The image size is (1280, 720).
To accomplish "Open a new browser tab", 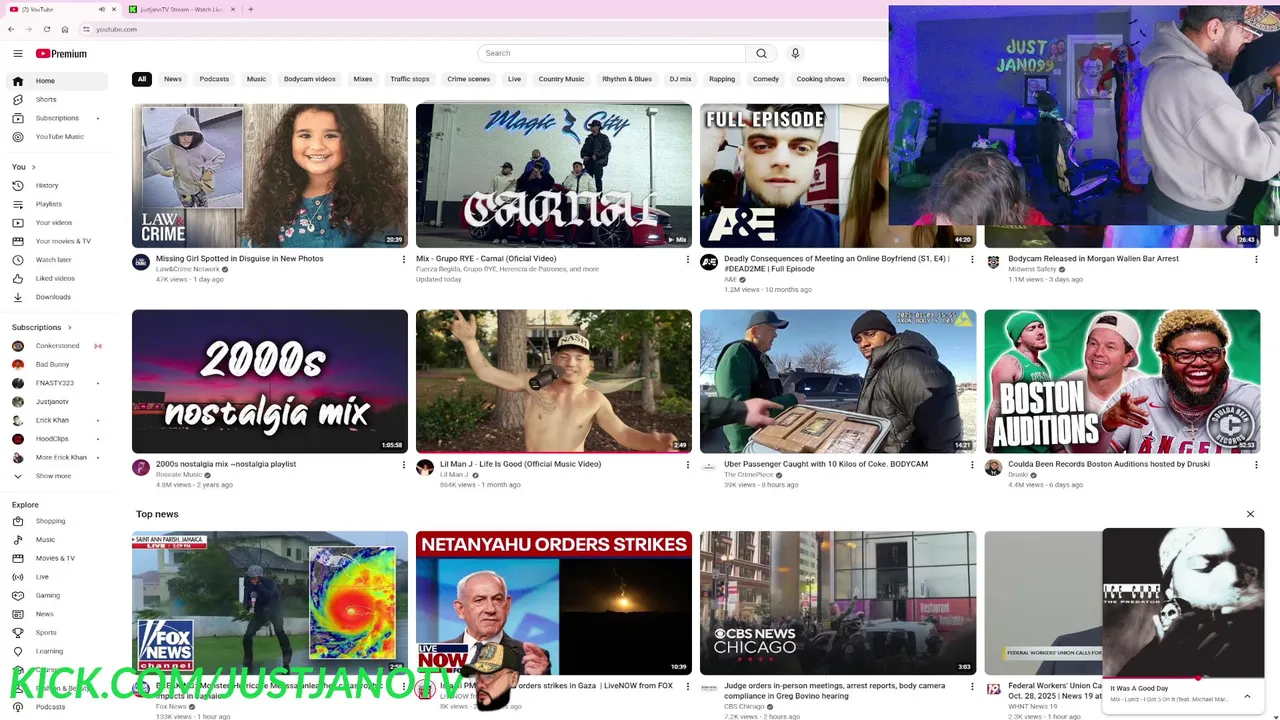I will [x=250, y=9].
